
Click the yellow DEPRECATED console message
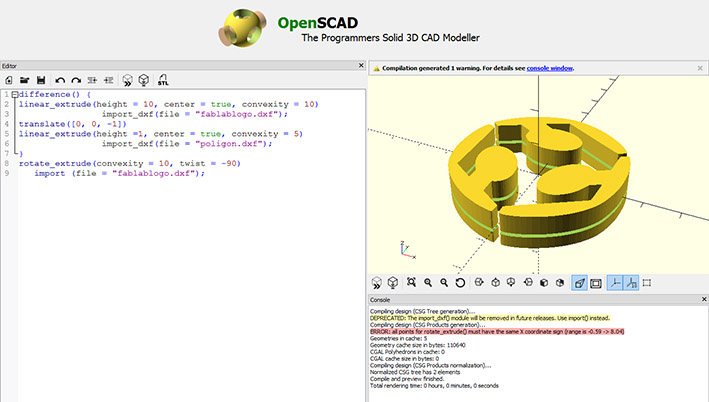490,318
